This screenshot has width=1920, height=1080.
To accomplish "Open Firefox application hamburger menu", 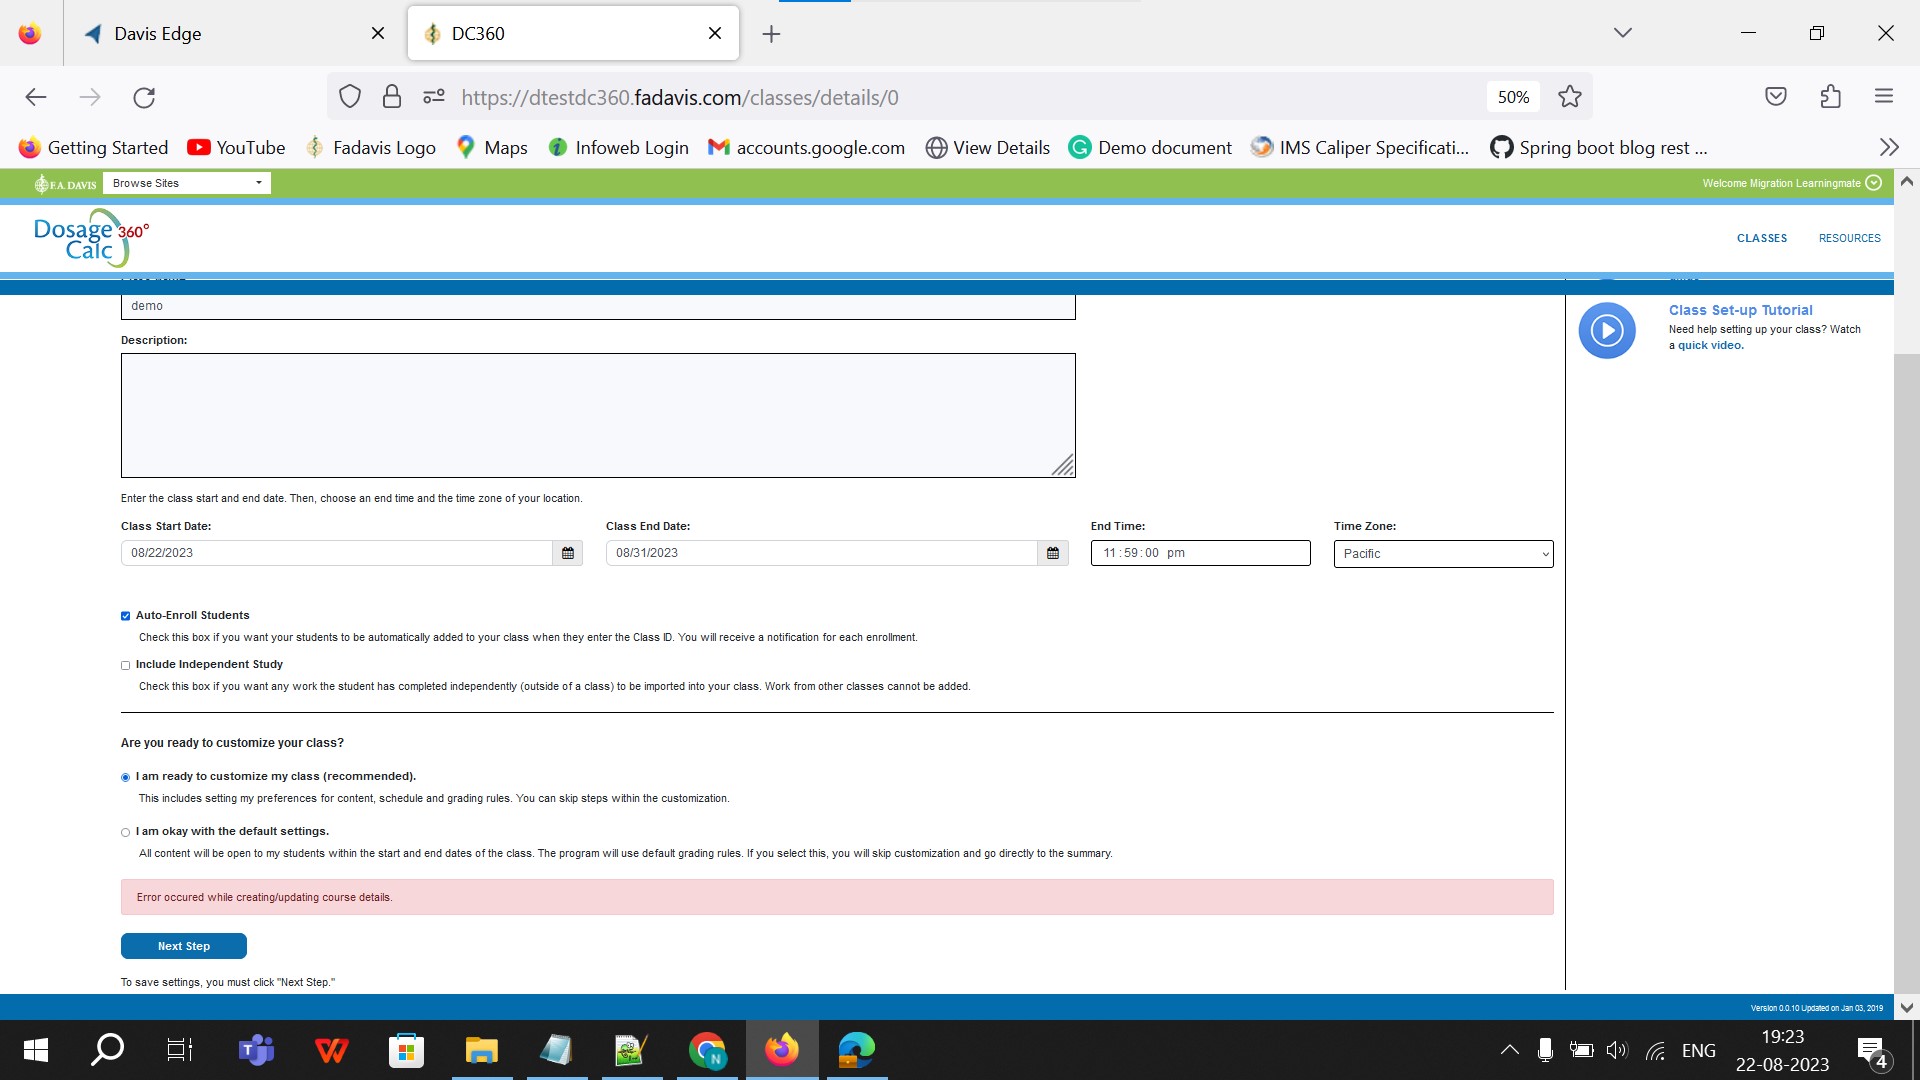I will (x=1884, y=97).
